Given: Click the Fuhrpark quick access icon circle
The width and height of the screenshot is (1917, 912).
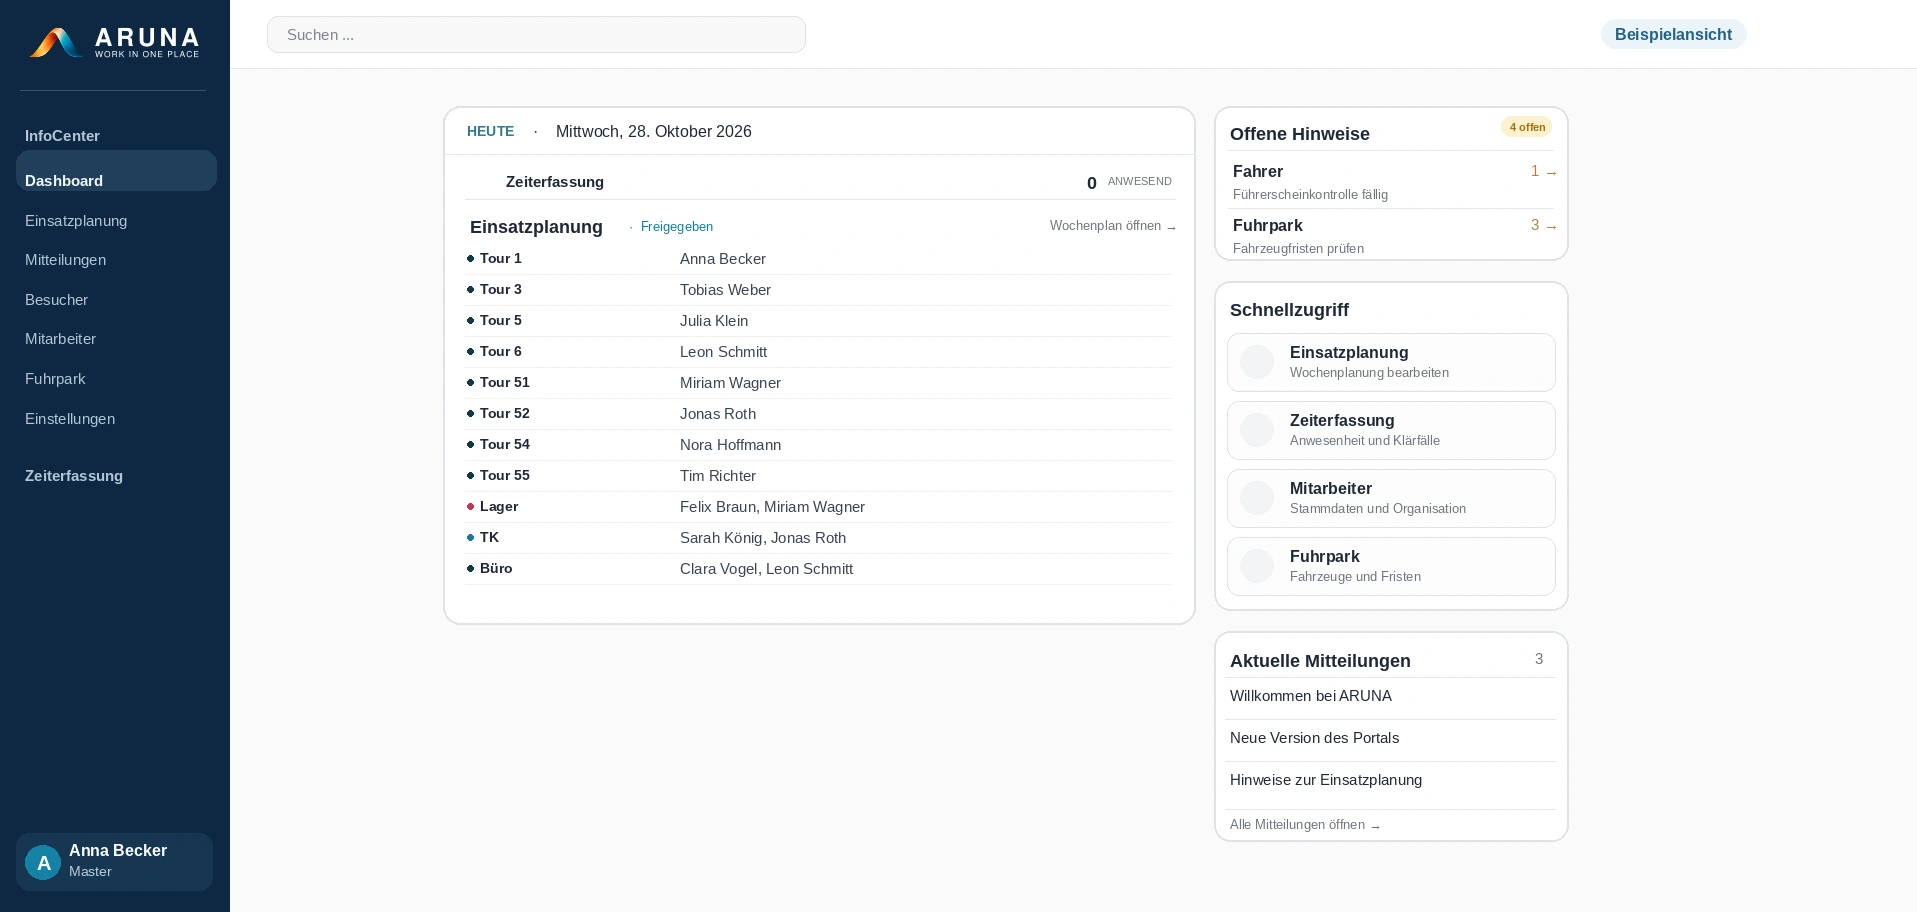Looking at the screenshot, I should [1257, 566].
